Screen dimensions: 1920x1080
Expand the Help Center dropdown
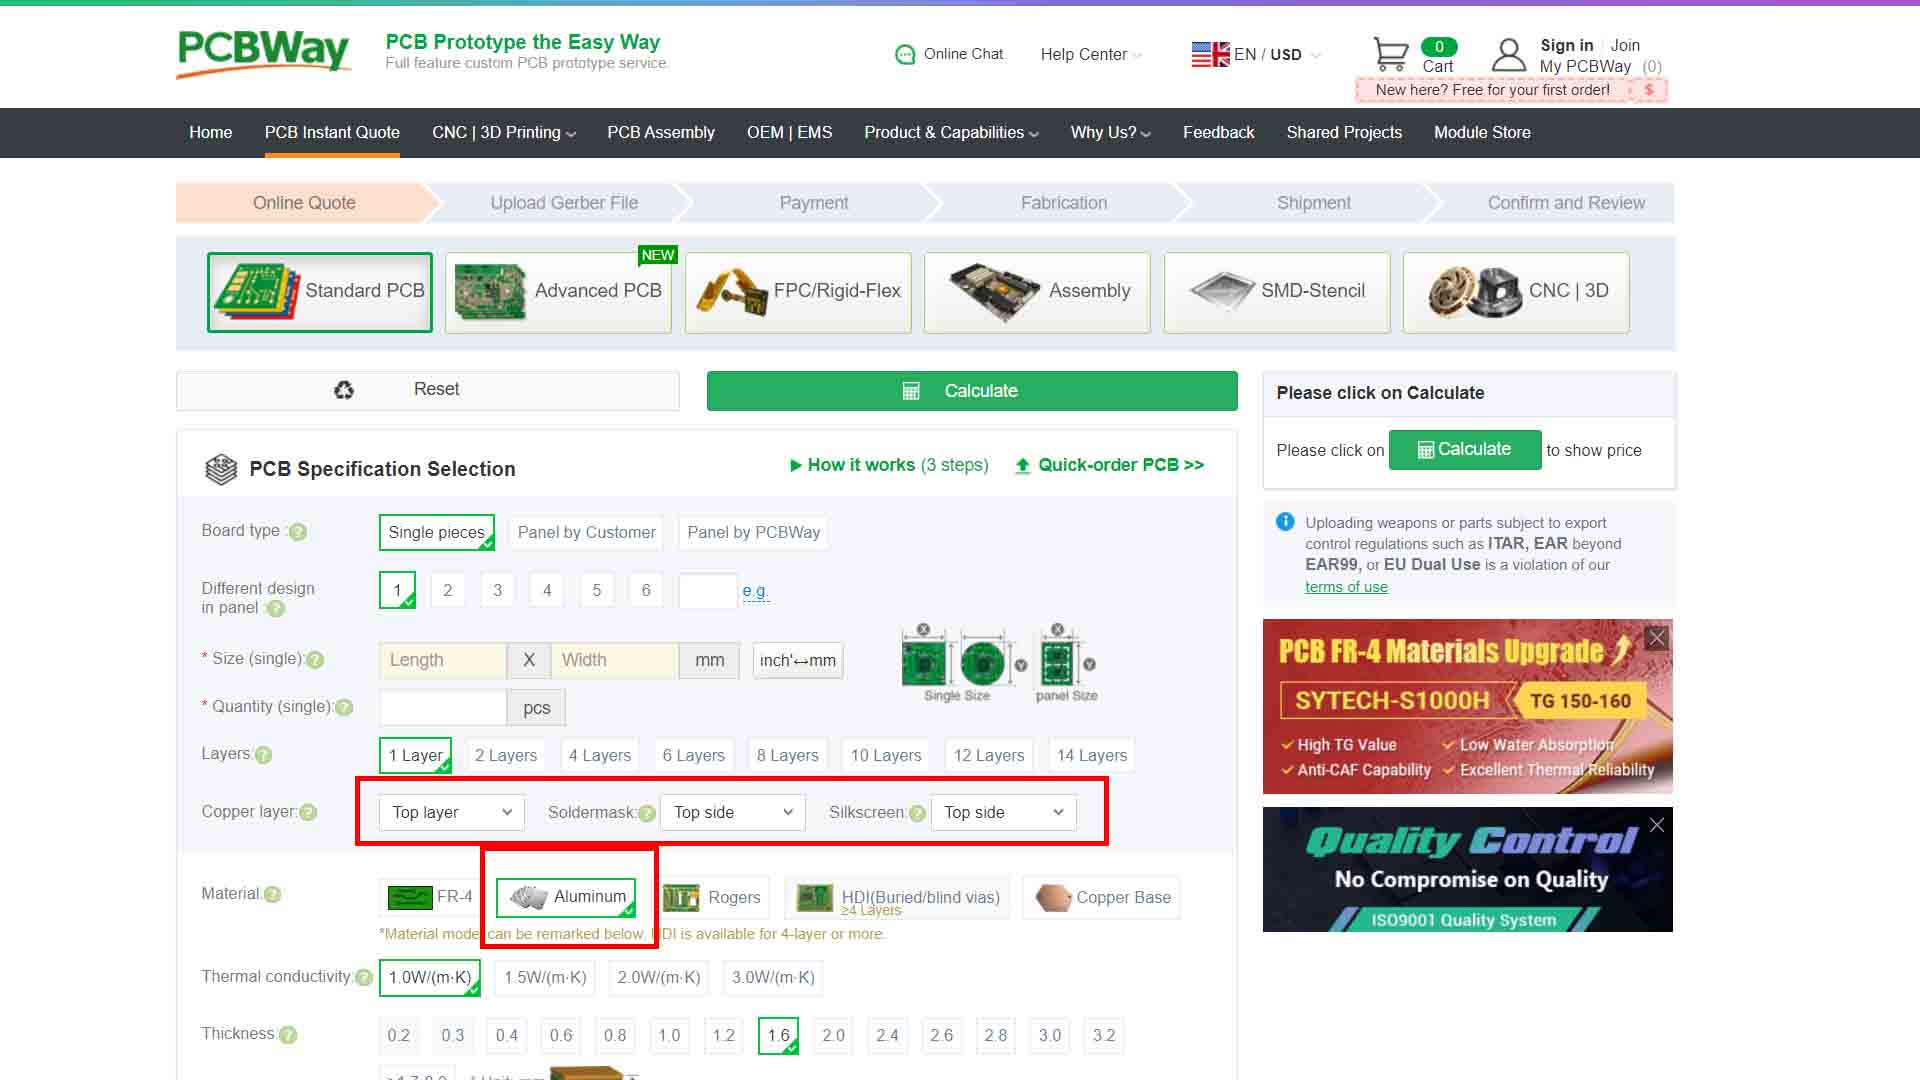(1091, 54)
